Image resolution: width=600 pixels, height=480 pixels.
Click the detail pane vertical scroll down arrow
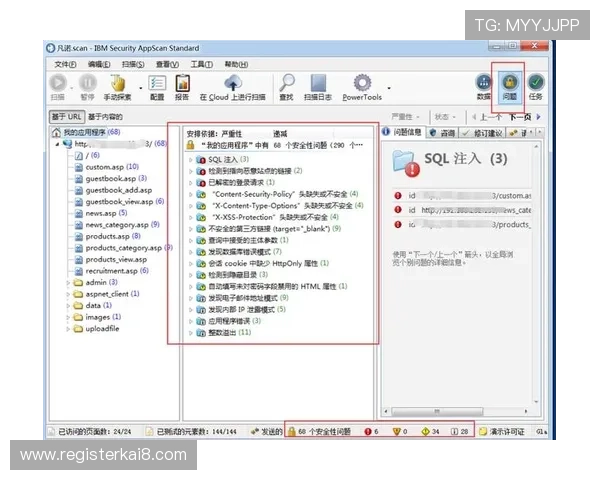(536, 402)
